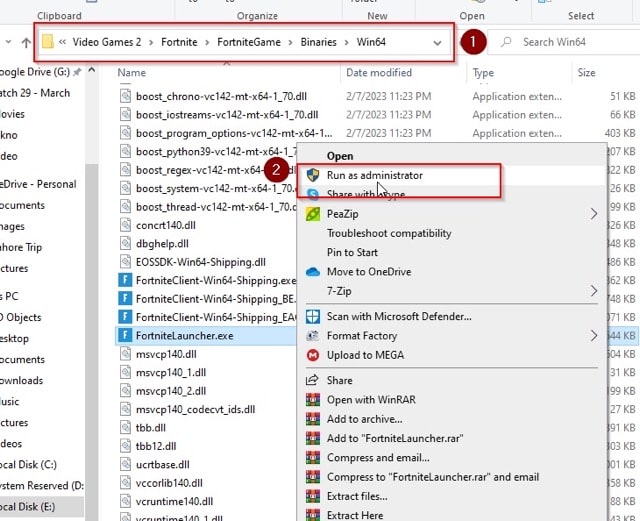Click the Format Factory icon

[x=313, y=336]
